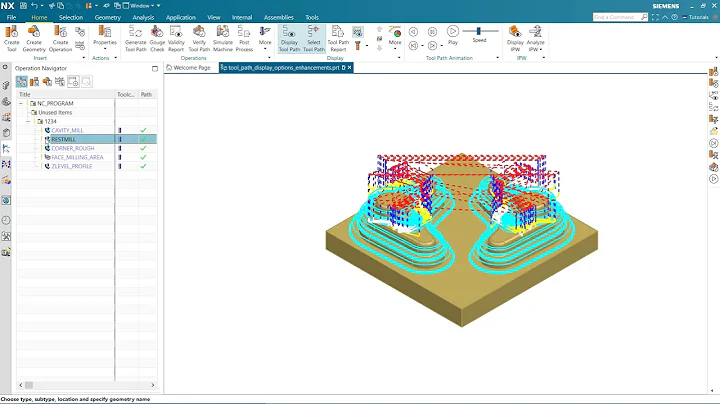This screenshot has width=720, height=404.
Task: Switch to Program Order View icon
Action: click(22, 82)
